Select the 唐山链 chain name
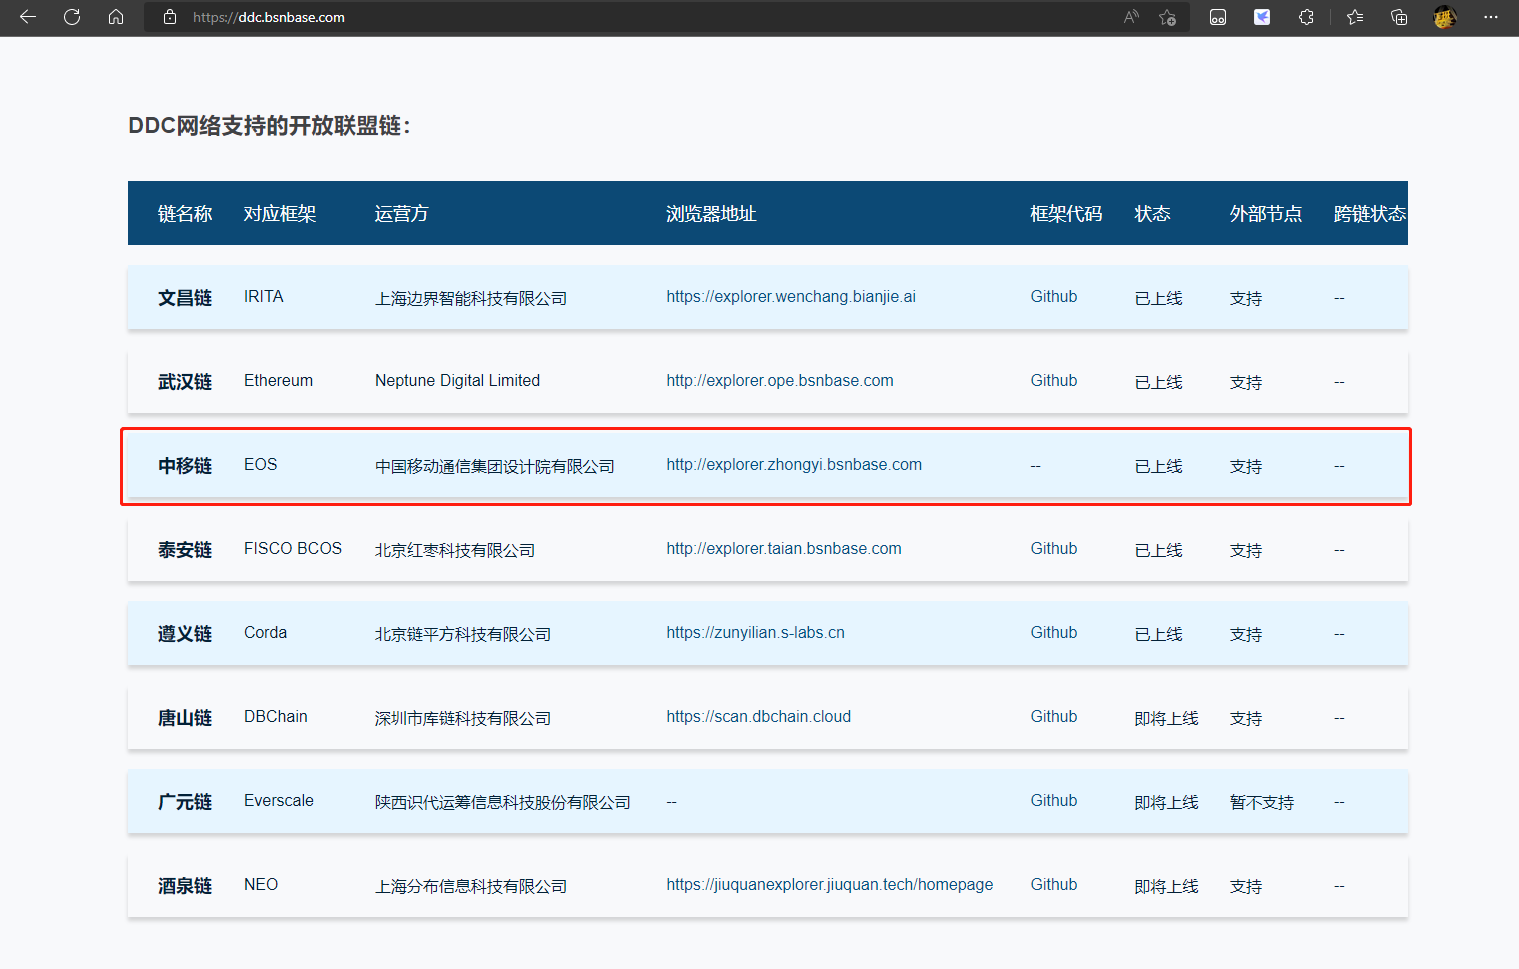Viewport: 1519px width, 969px height. pos(185,718)
